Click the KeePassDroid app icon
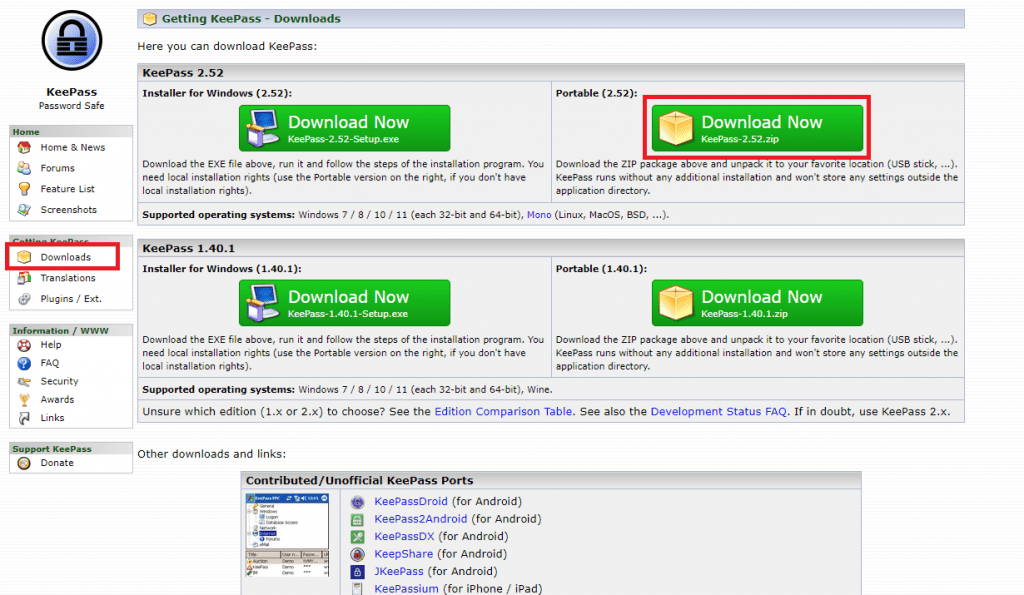 tap(358, 502)
